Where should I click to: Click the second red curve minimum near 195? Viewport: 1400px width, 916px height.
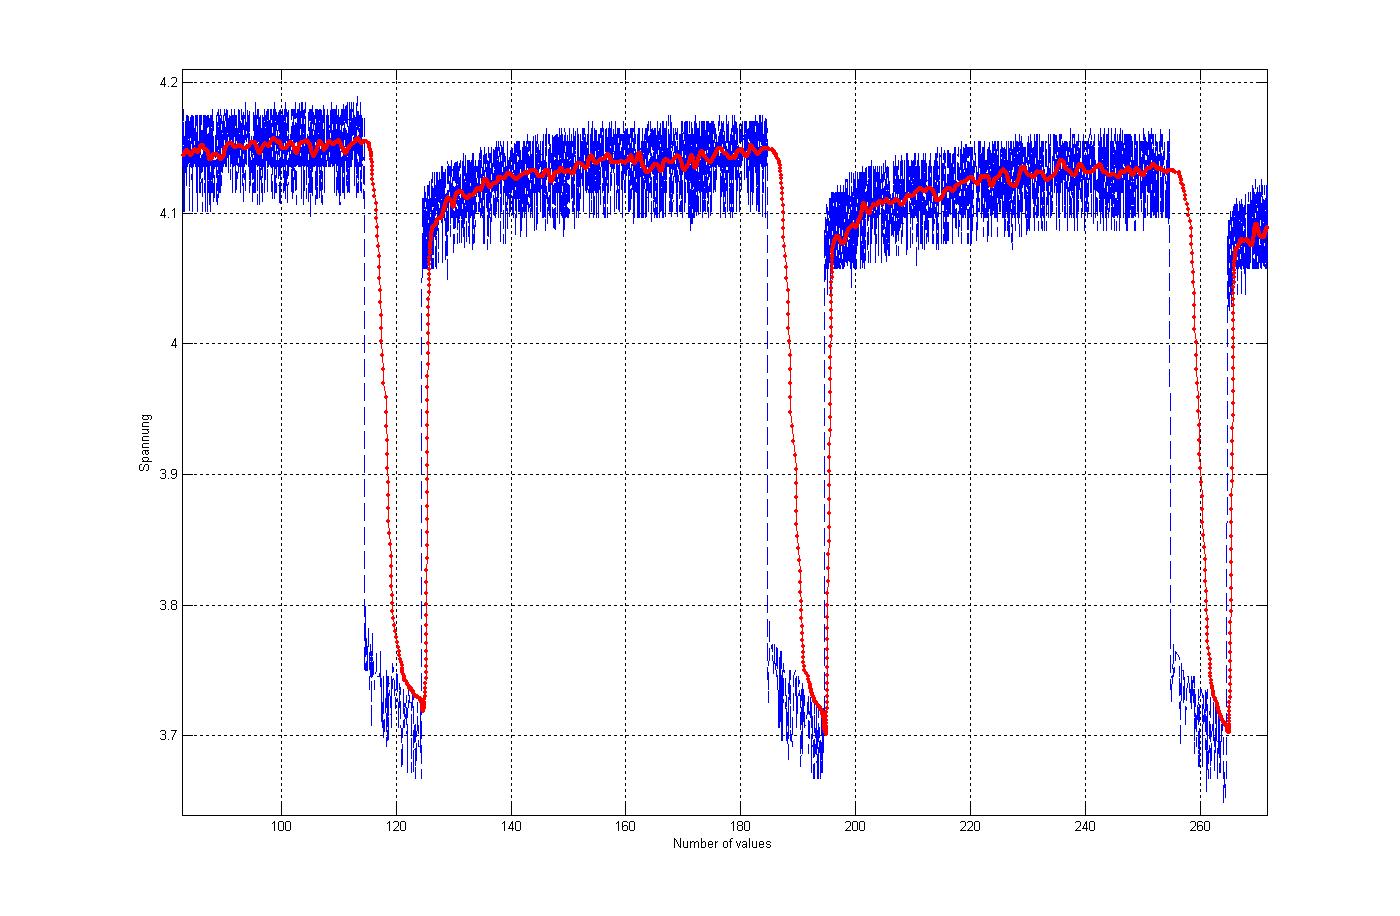(x=825, y=731)
